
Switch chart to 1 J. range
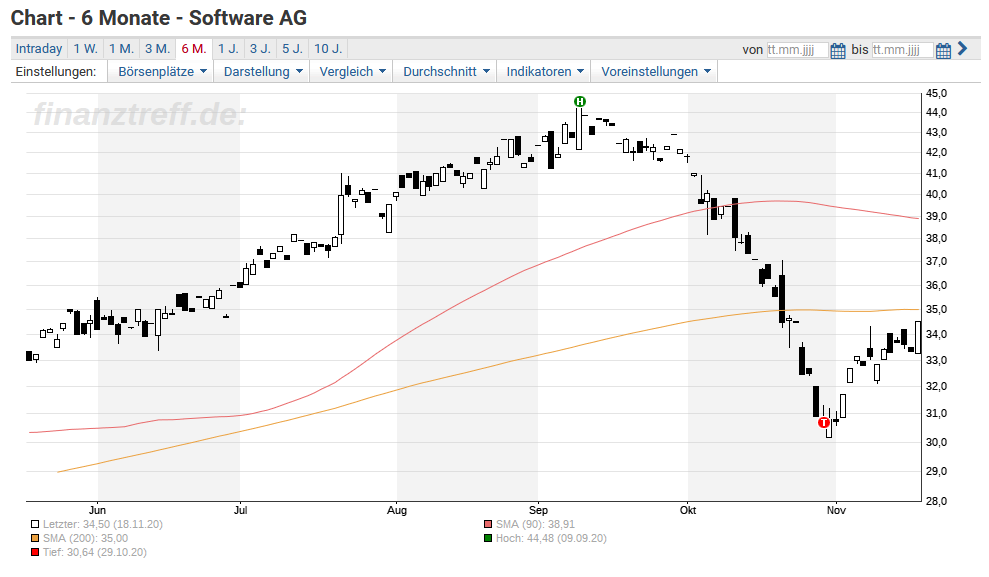click(x=228, y=49)
